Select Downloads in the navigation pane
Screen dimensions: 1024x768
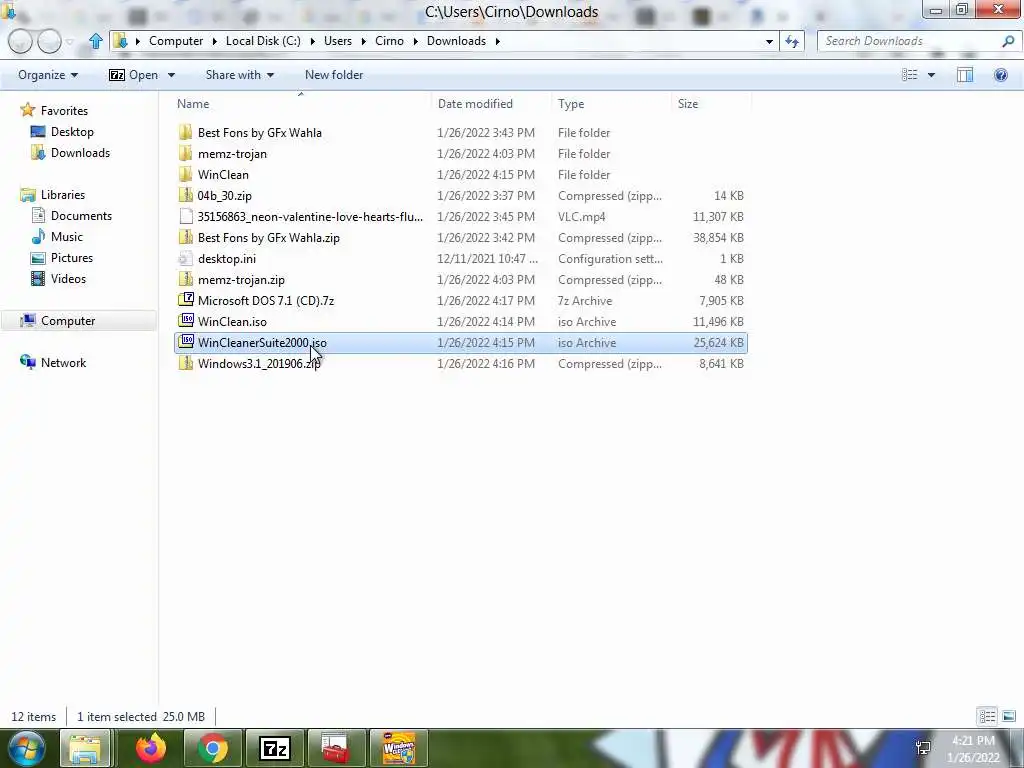pos(80,153)
